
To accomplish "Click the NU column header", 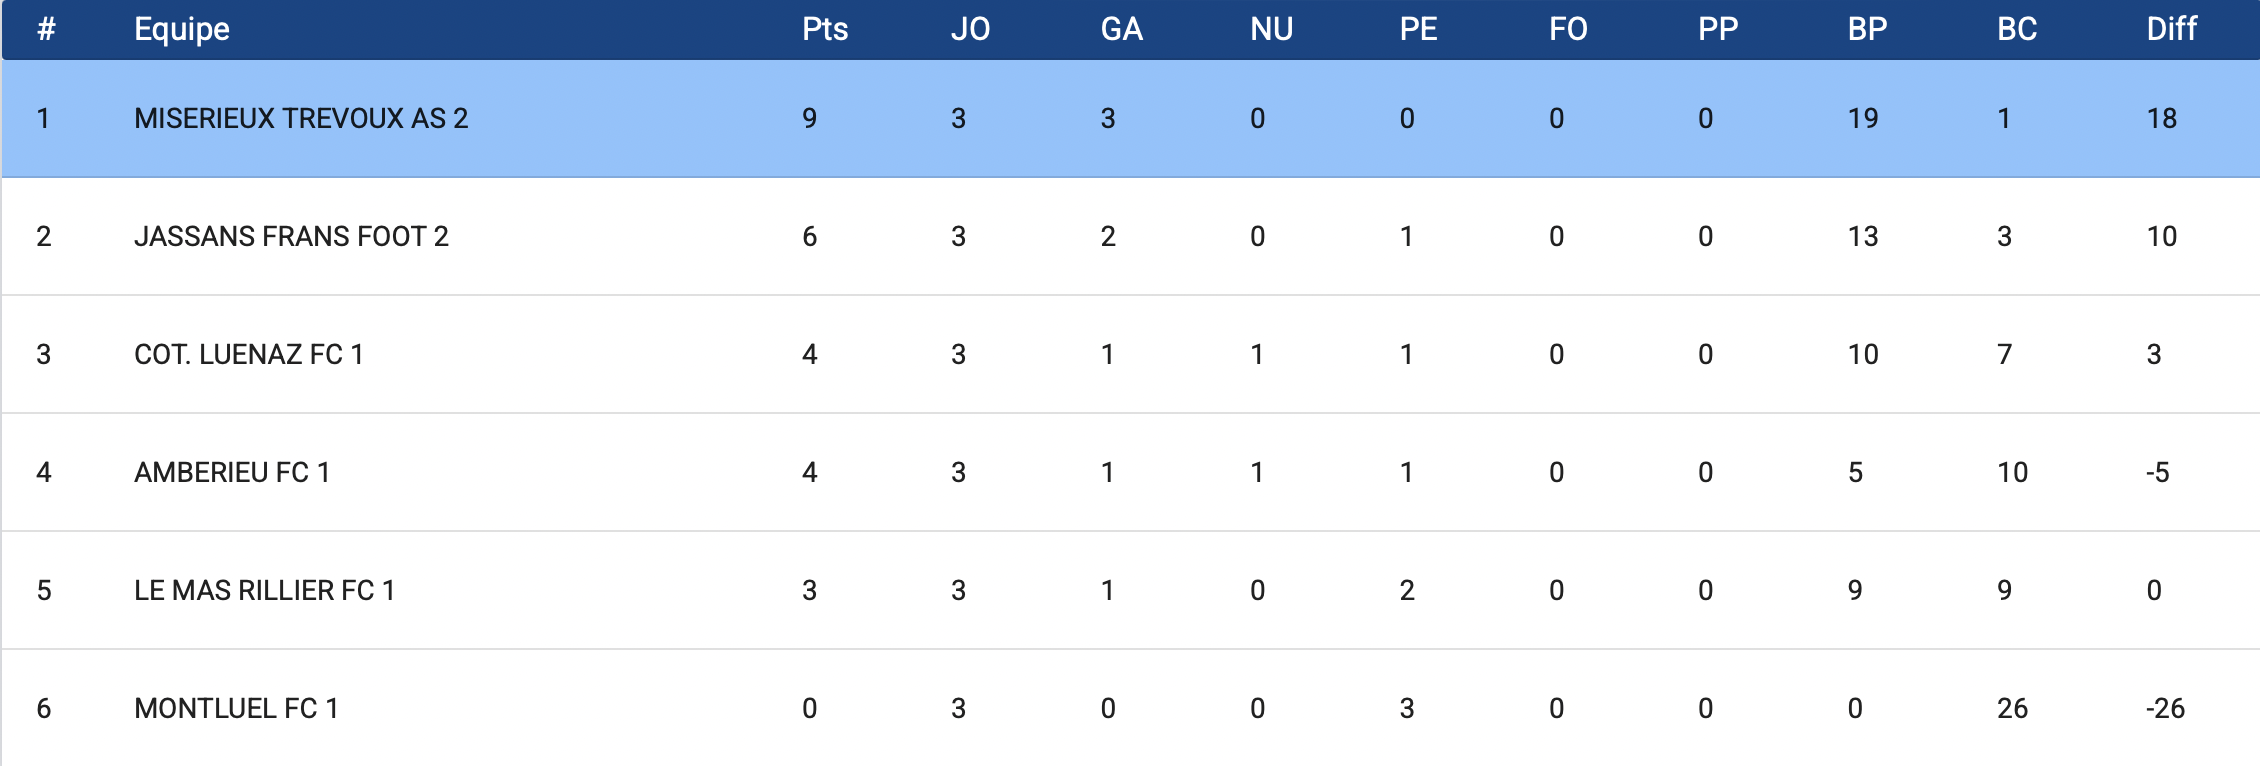I will [x=1271, y=29].
